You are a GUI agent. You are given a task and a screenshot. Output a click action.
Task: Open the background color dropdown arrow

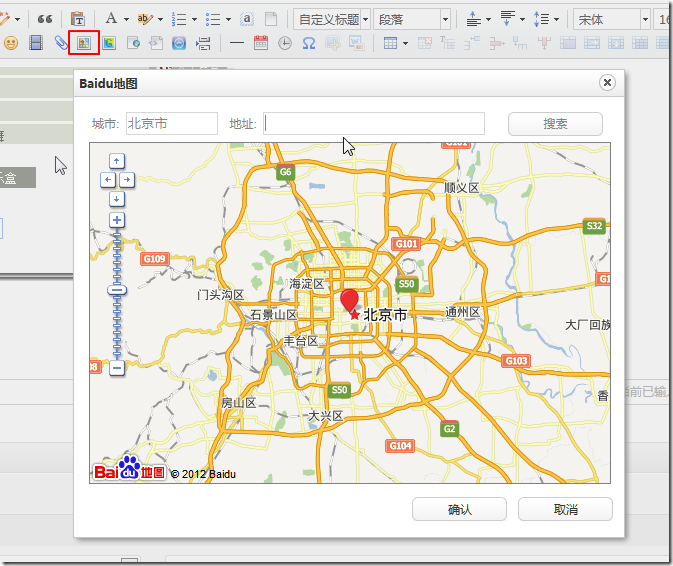pyautogui.click(x=160, y=20)
